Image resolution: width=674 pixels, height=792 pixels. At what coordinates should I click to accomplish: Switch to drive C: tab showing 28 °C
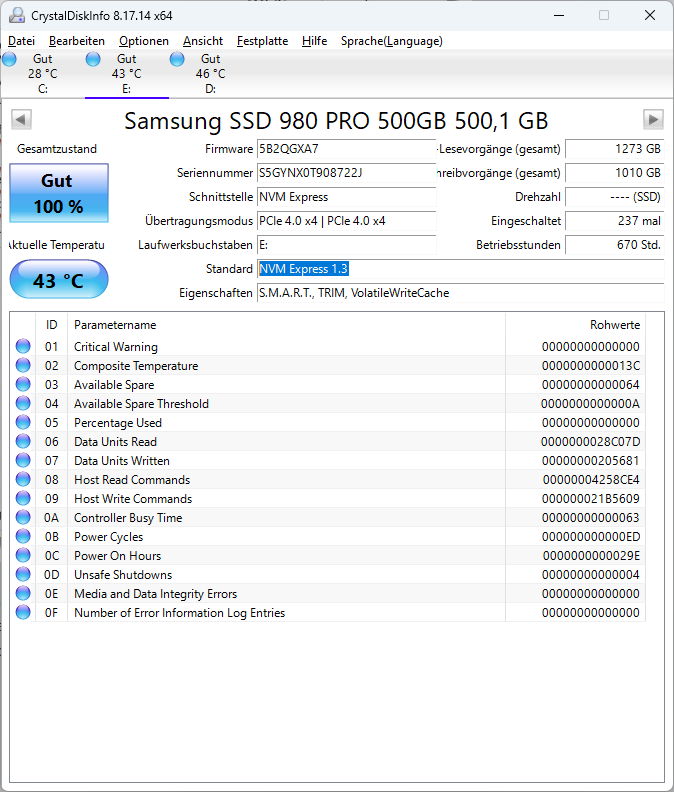tap(42, 74)
